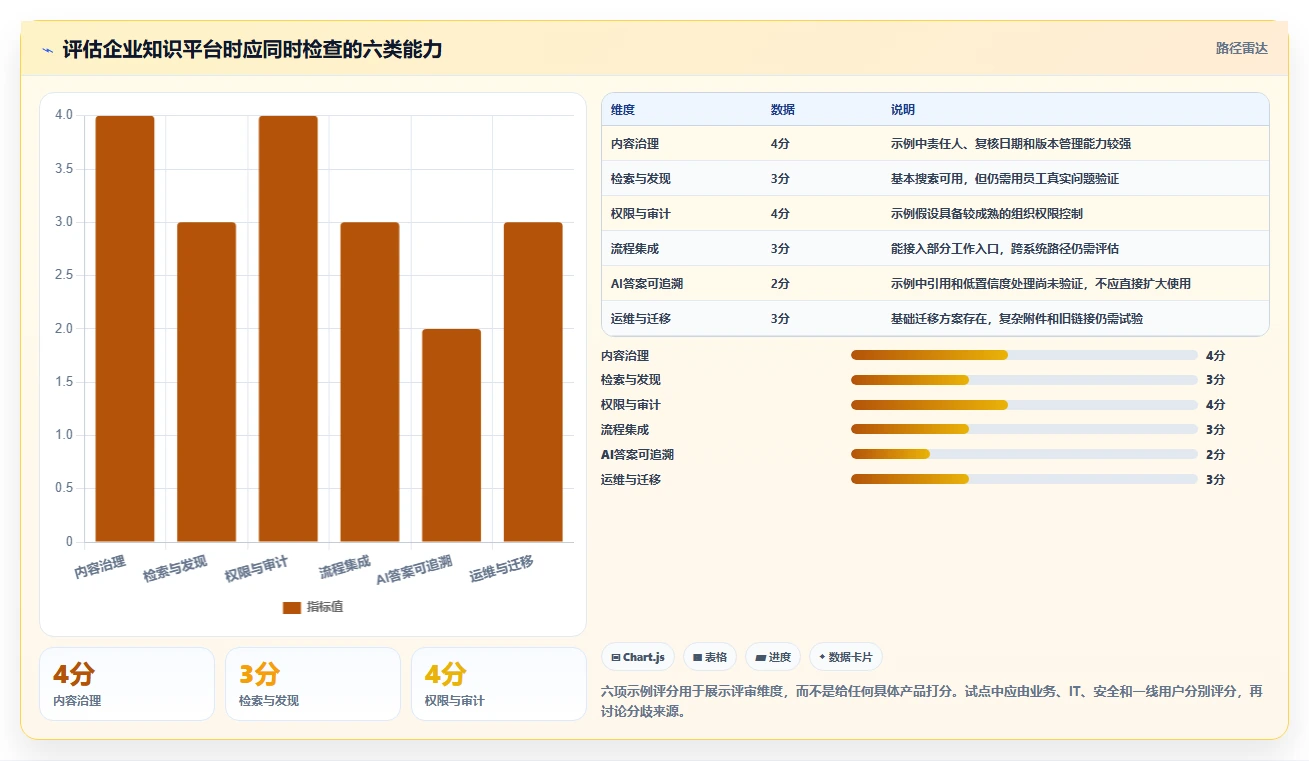Open the 3分 检索与发现 data card
The height and width of the screenshot is (761, 1309).
(x=313, y=684)
